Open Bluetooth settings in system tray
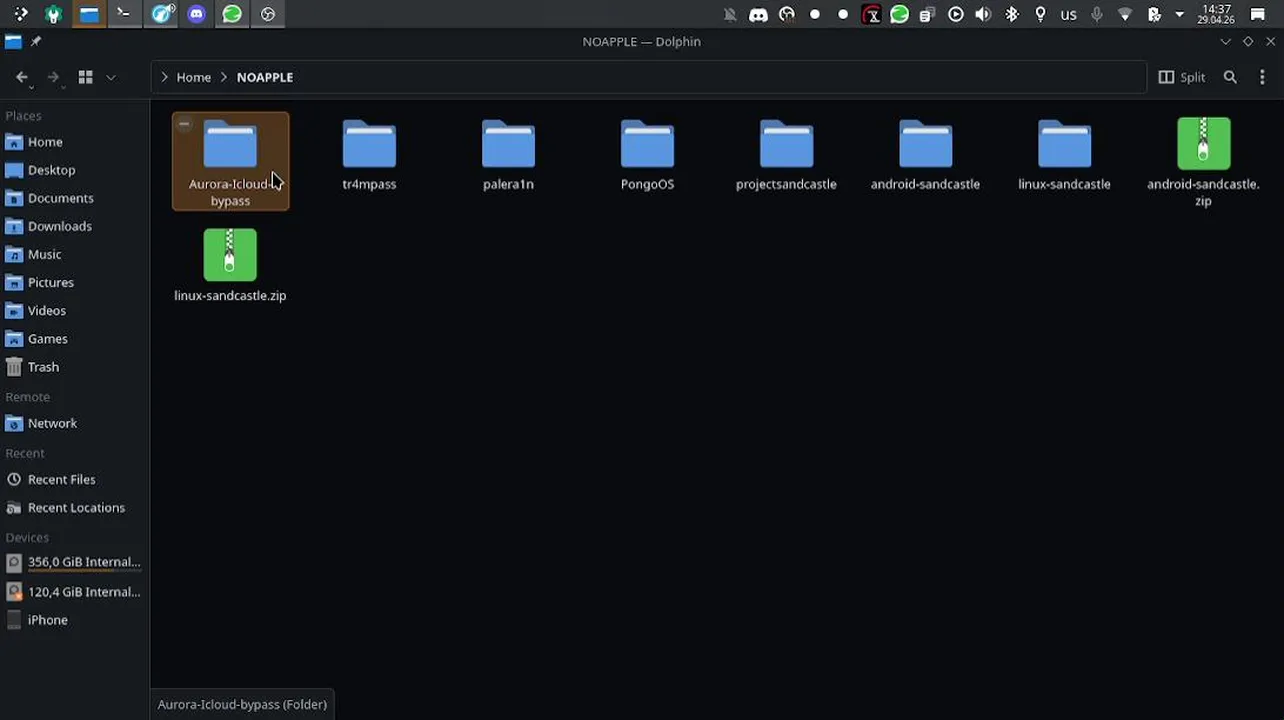Image resolution: width=1284 pixels, height=720 pixels. click(1012, 14)
